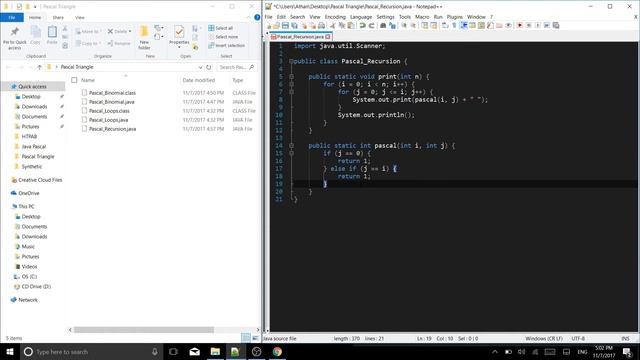Collapse the Pascal_Recursion class fold marker

(x=291, y=61)
